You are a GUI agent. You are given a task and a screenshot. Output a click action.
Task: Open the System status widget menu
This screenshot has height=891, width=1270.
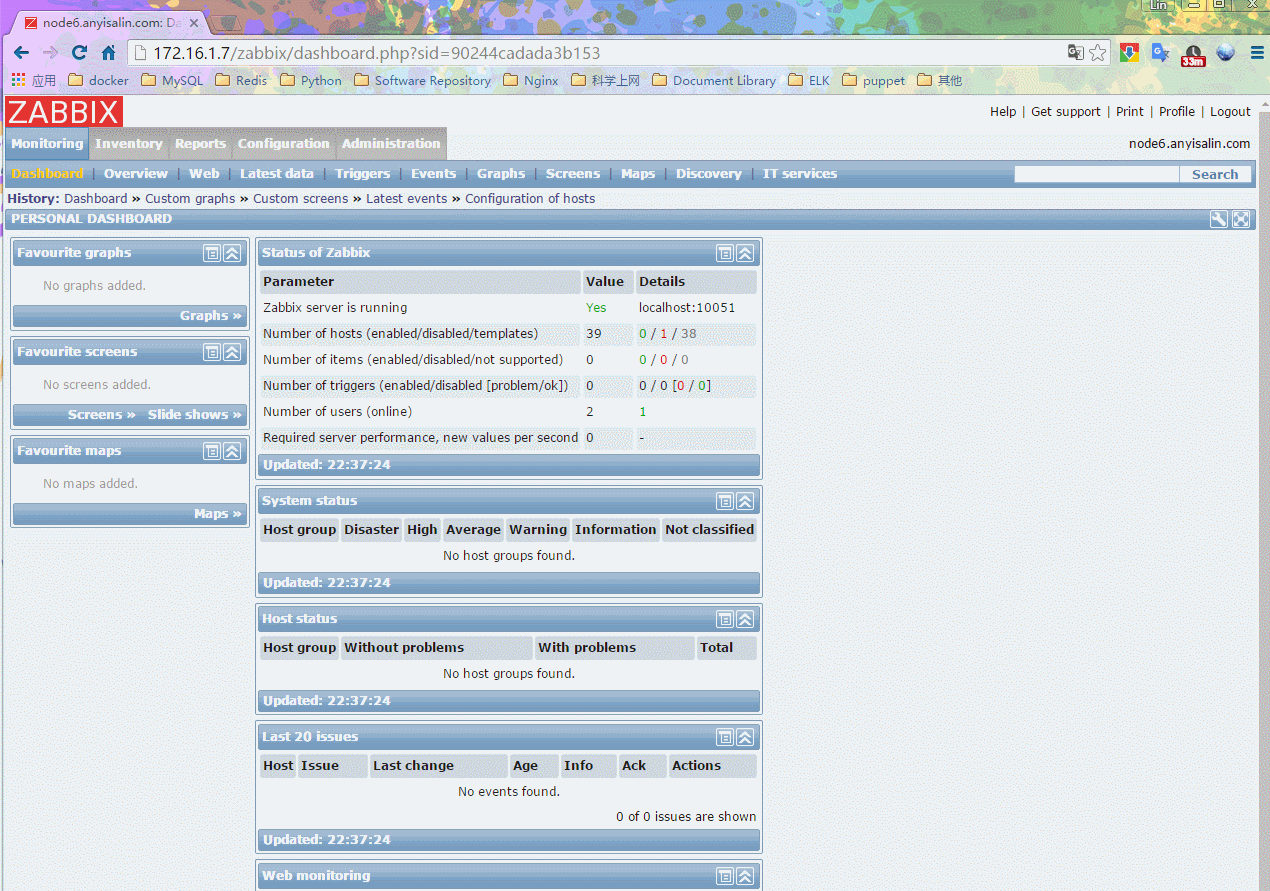(725, 501)
